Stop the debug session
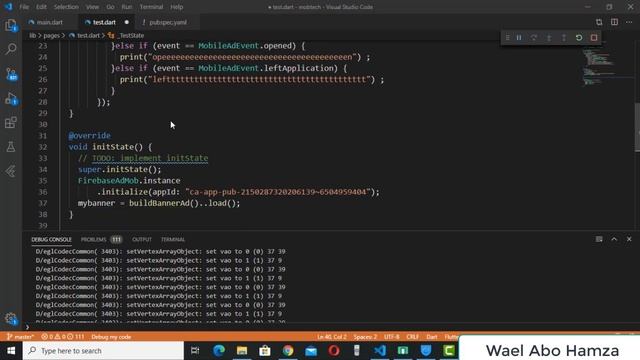Viewport: 640px width, 360px height. coord(594,38)
